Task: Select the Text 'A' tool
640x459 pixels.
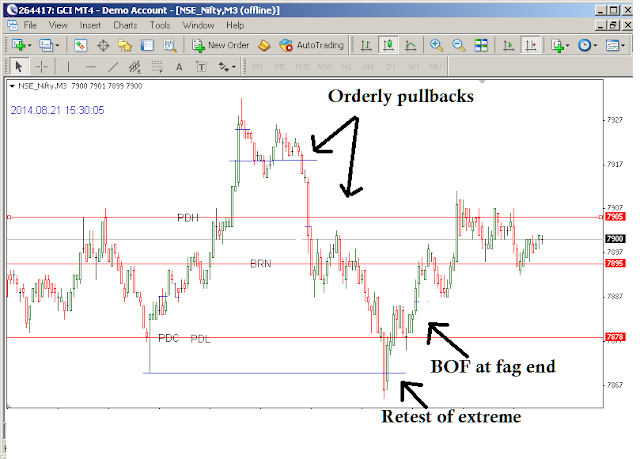Action: pyautogui.click(x=179, y=67)
